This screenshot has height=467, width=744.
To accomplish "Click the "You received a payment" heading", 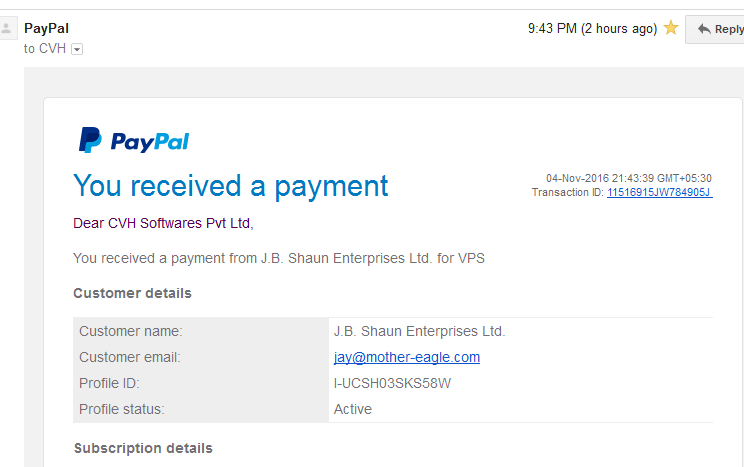I will pyautogui.click(x=231, y=186).
